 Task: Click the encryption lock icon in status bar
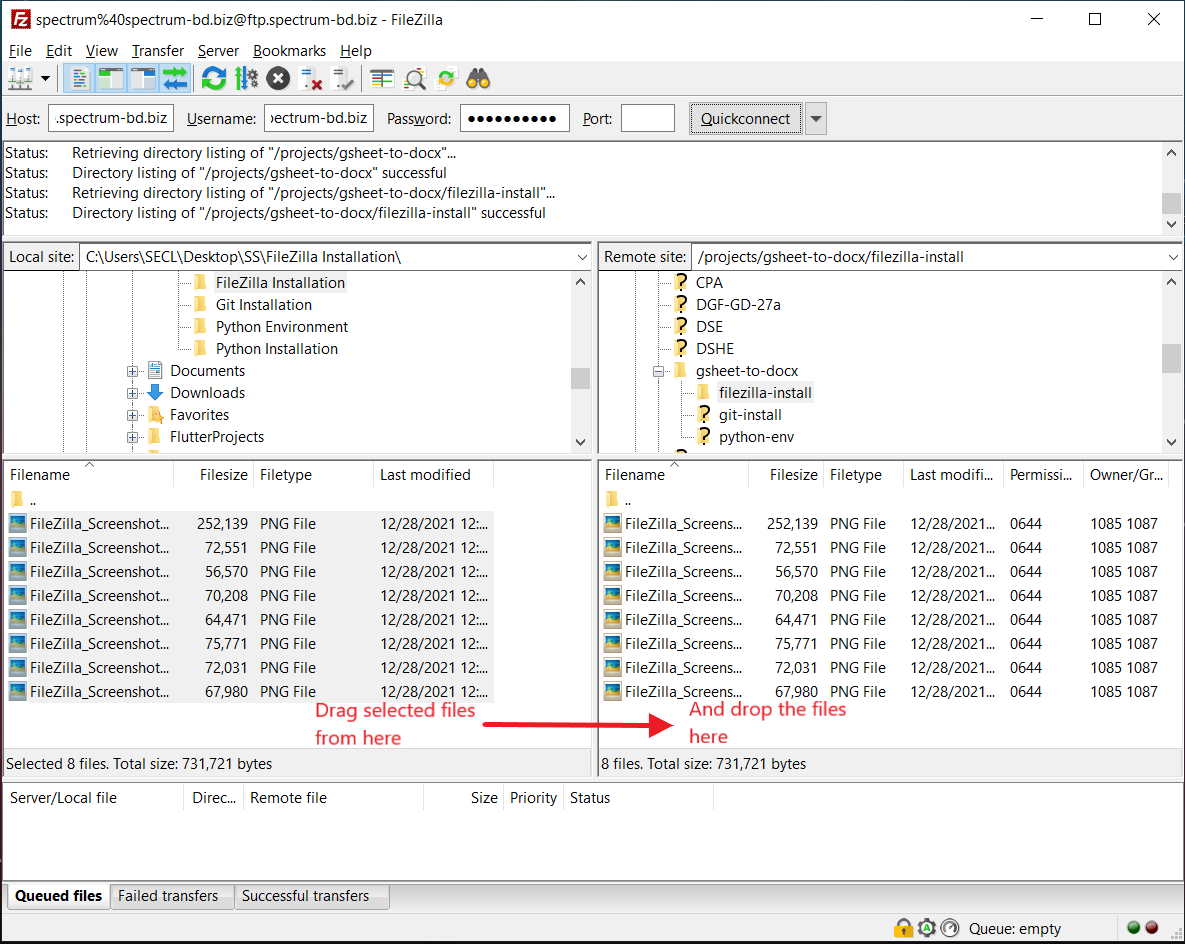[x=903, y=927]
